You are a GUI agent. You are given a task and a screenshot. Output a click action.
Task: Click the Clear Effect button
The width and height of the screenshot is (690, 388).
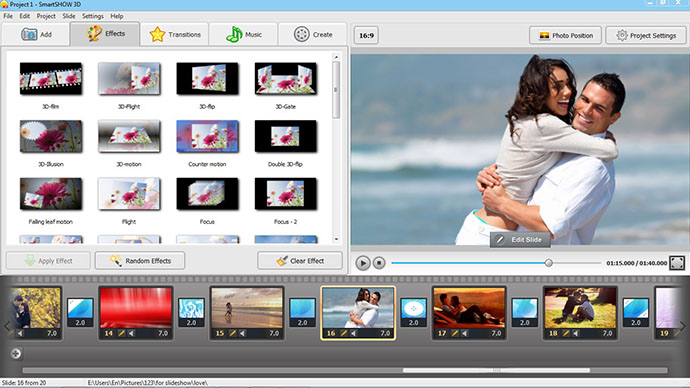click(x=300, y=261)
